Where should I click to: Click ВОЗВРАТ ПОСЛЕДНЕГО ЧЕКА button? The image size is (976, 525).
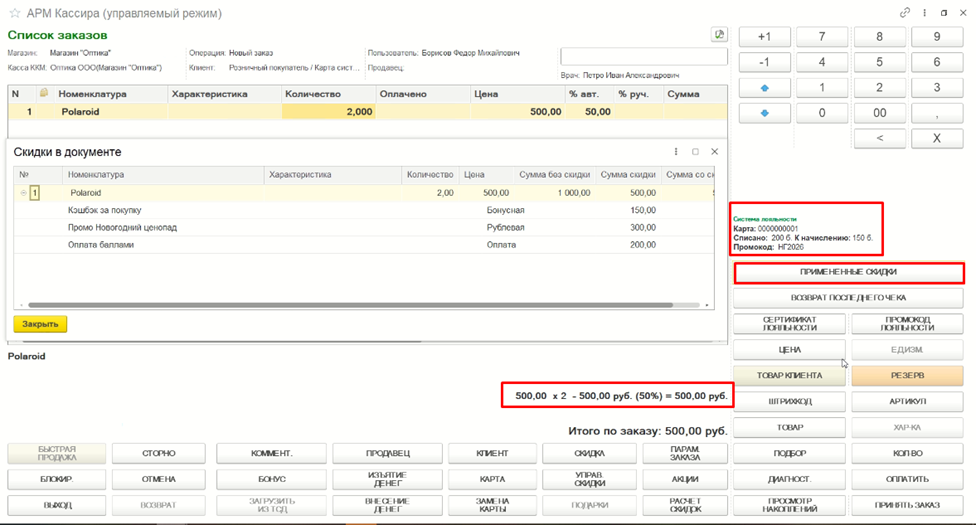(848, 298)
